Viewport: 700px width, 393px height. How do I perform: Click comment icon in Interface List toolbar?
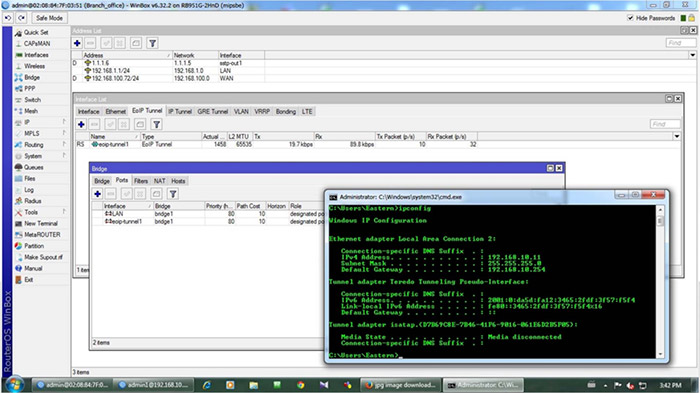click(x=140, y=124)
